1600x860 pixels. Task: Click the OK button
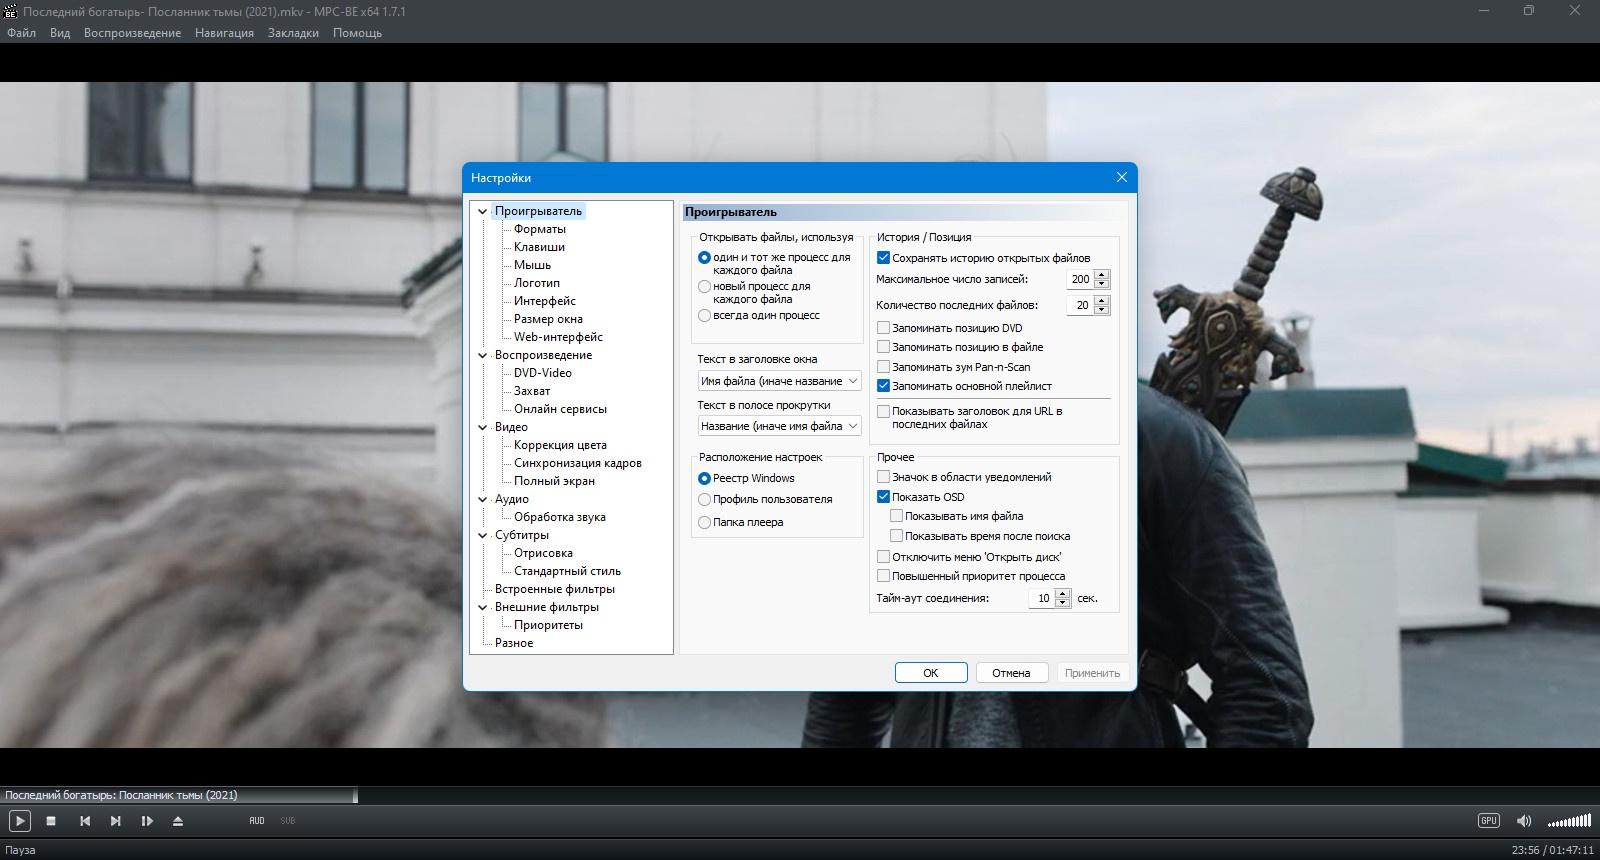[x=931, y=673]
